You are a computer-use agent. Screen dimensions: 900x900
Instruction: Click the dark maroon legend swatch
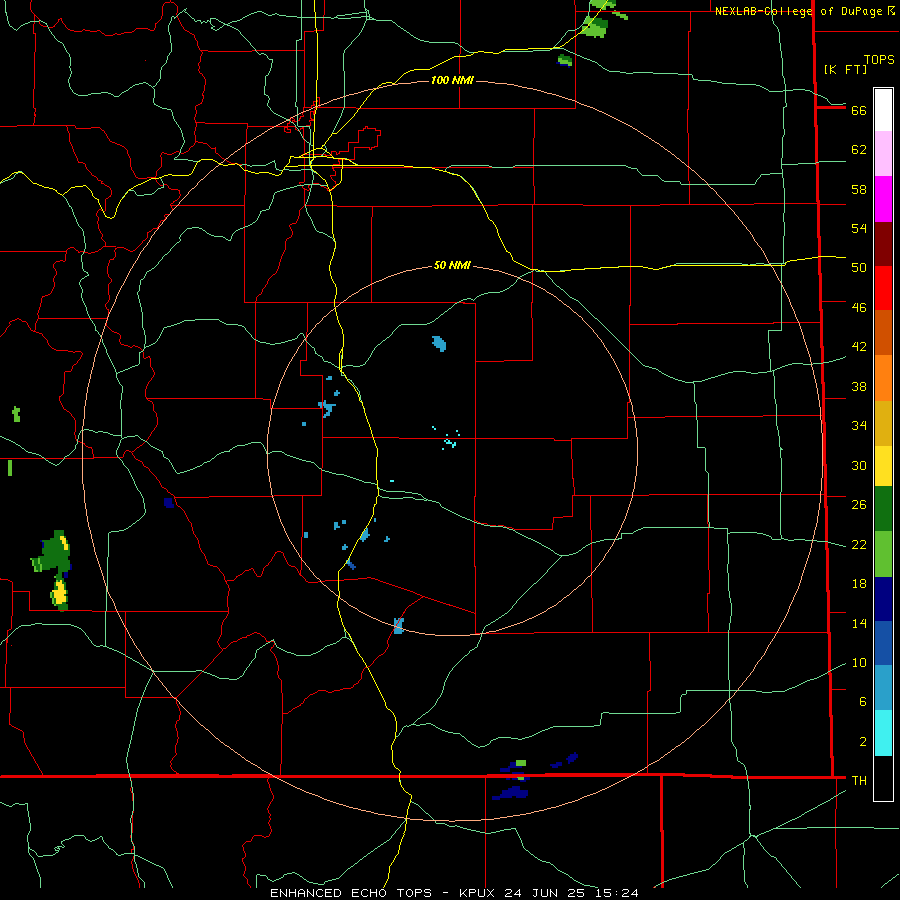pos(883,244)
